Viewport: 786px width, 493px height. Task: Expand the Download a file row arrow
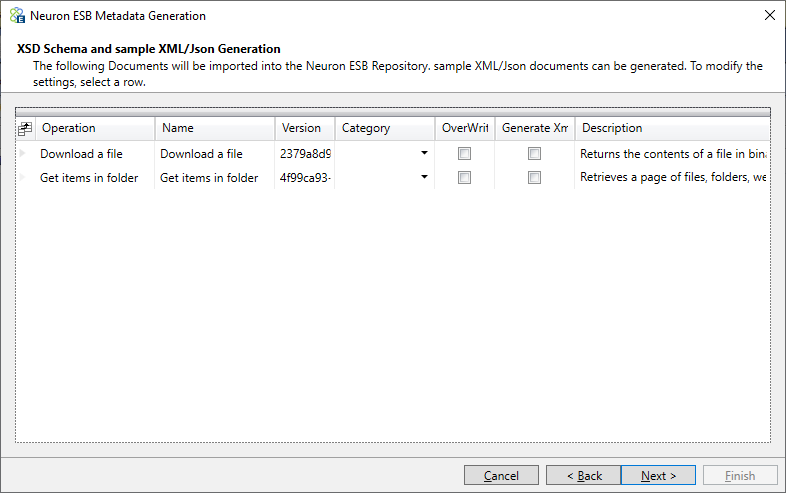pos(22,153)
